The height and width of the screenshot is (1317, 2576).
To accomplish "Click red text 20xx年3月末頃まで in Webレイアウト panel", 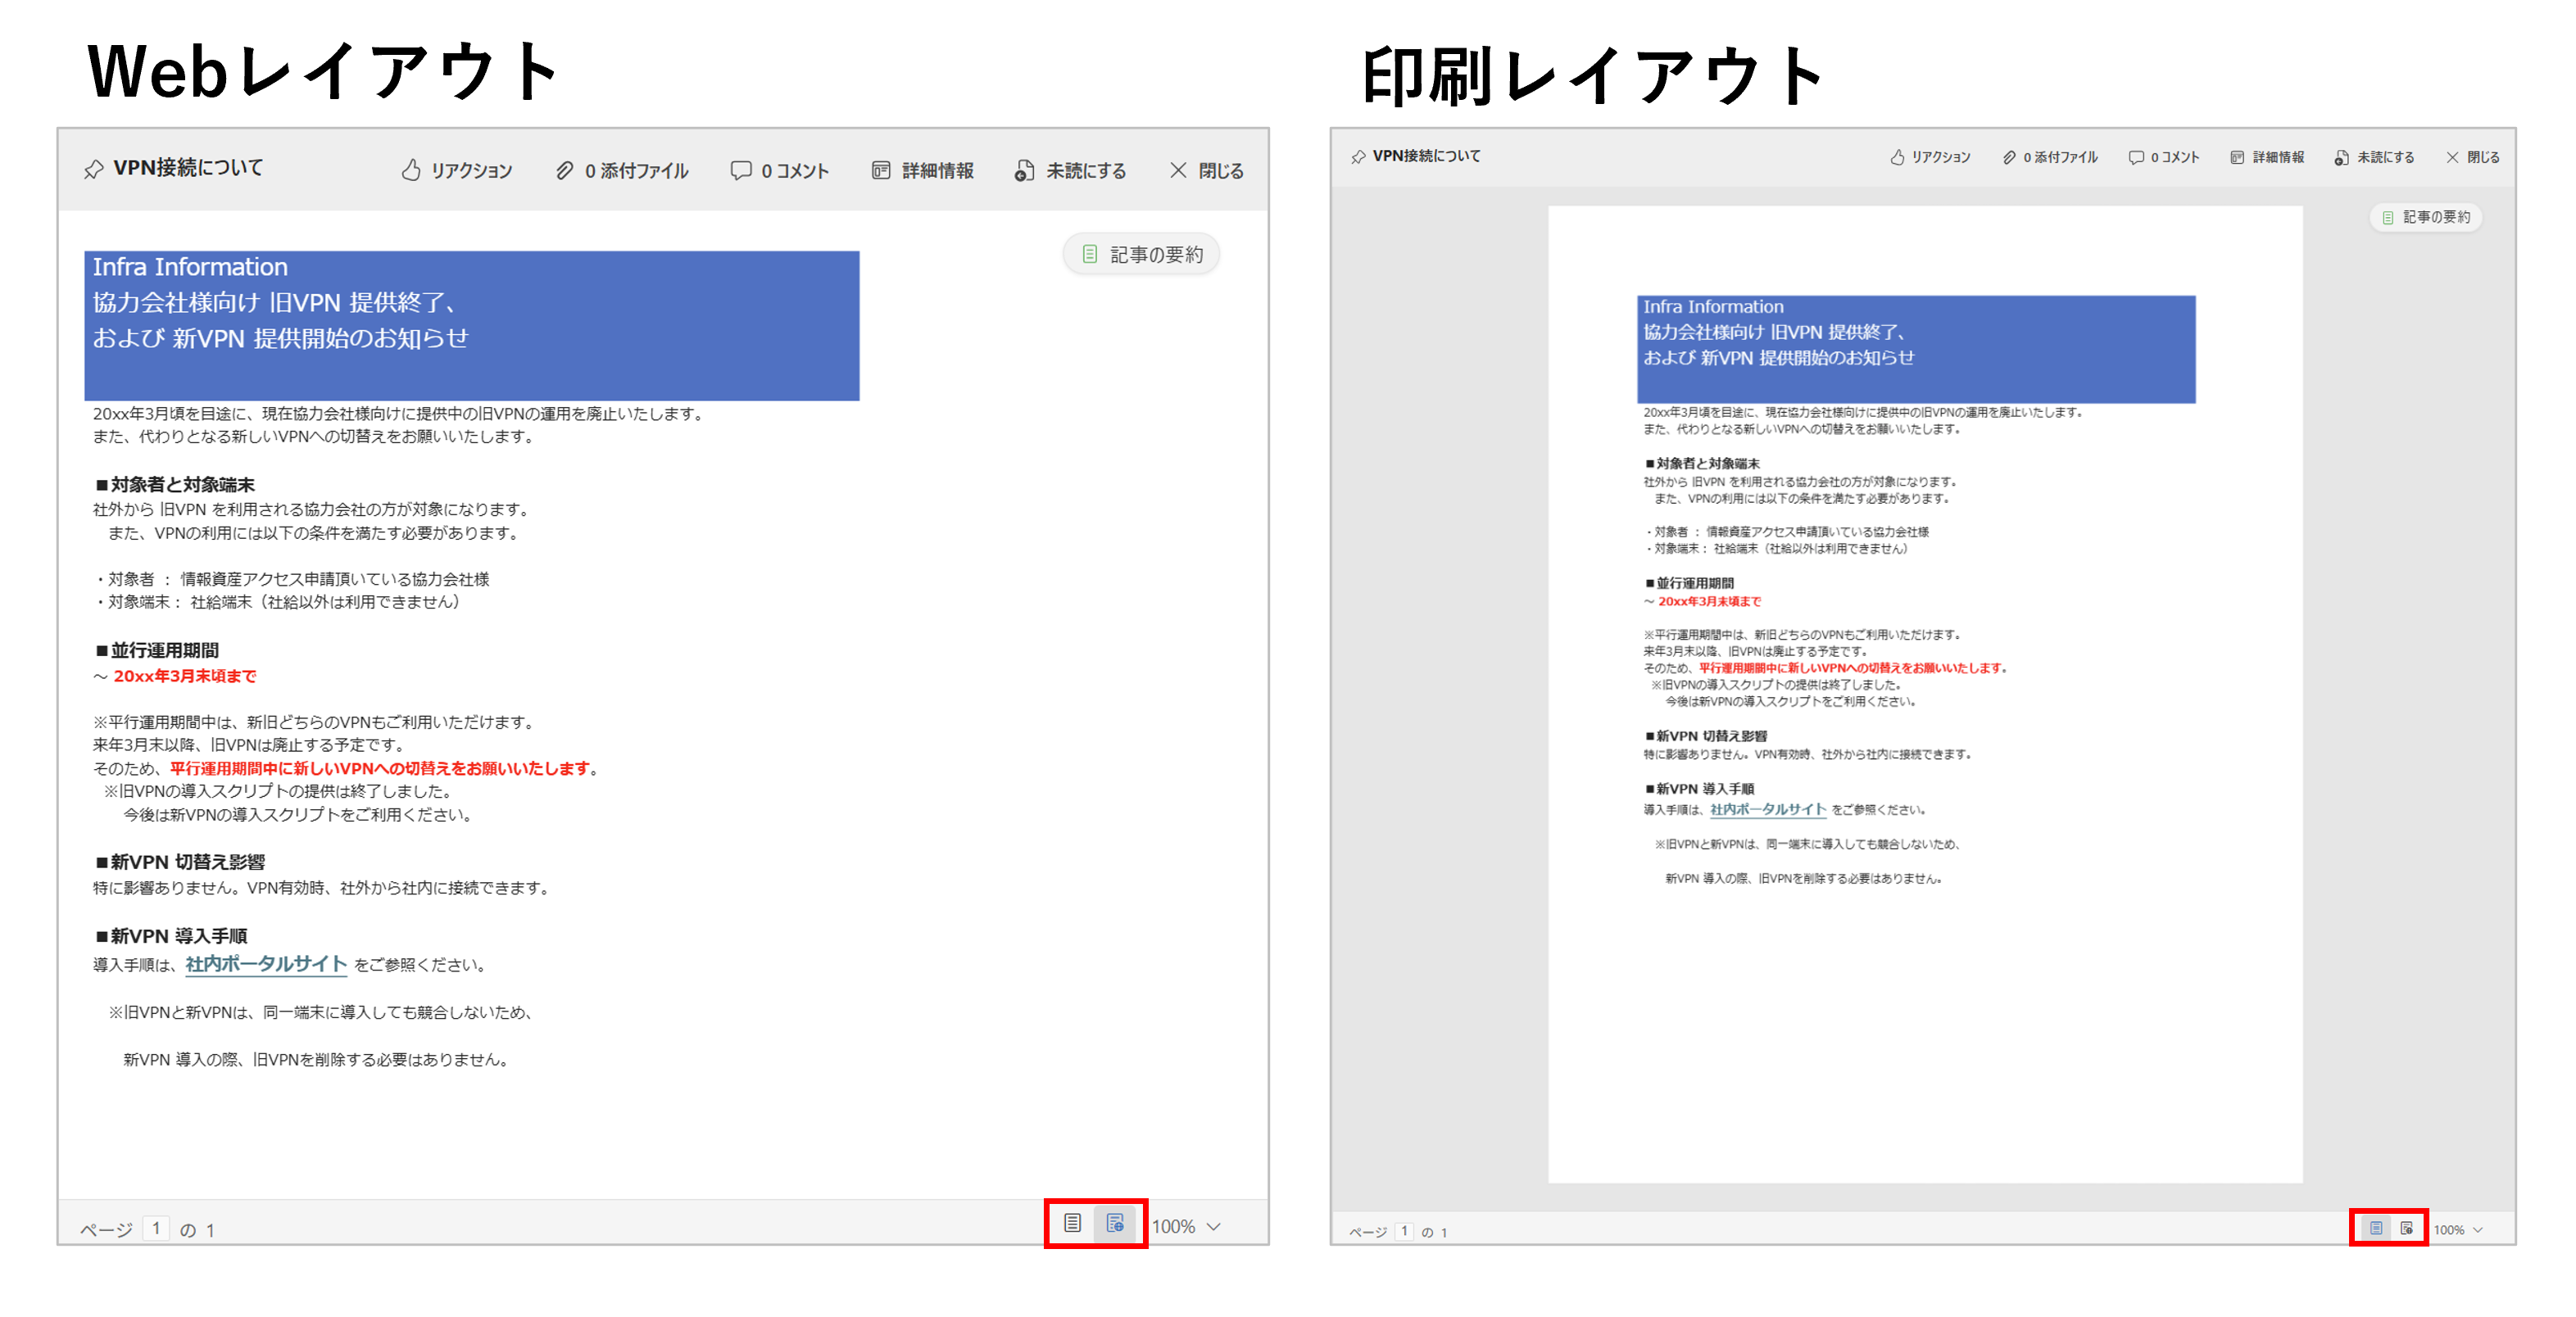I will pyautogui.click(x=185, y=676).
